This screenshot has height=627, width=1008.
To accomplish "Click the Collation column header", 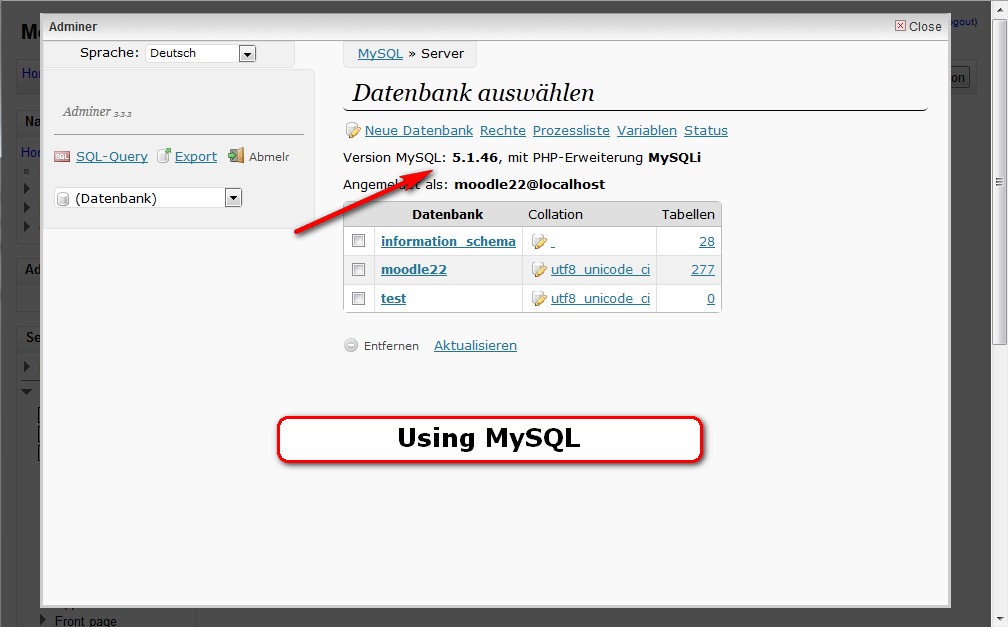I will (x=555, y=215).
